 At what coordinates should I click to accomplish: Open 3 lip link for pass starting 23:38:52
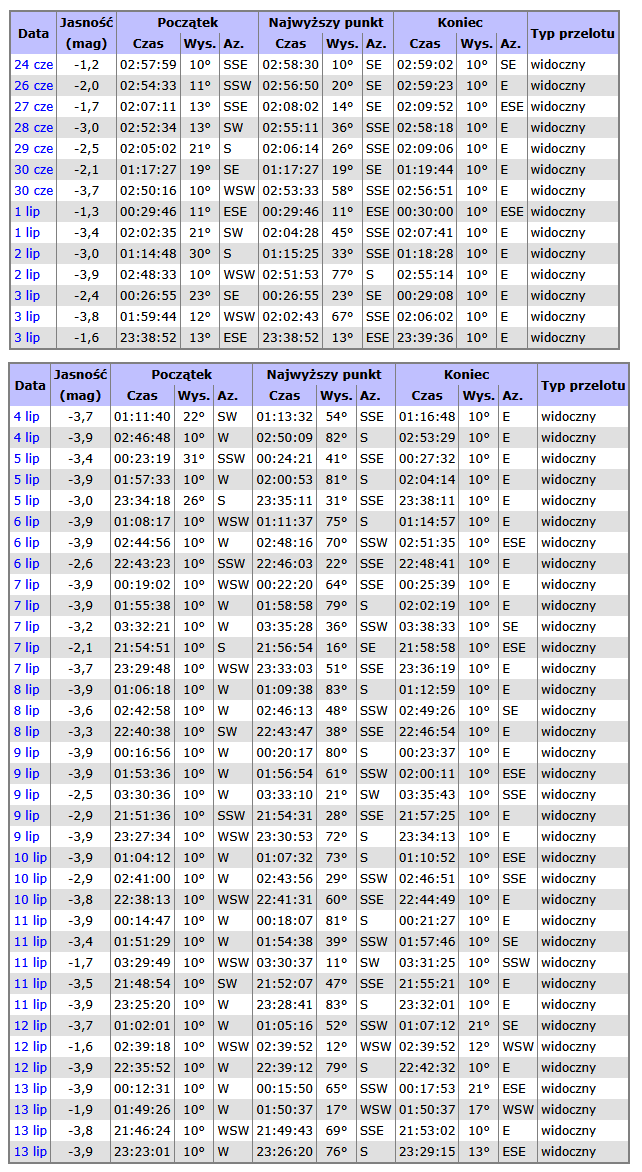27,337
